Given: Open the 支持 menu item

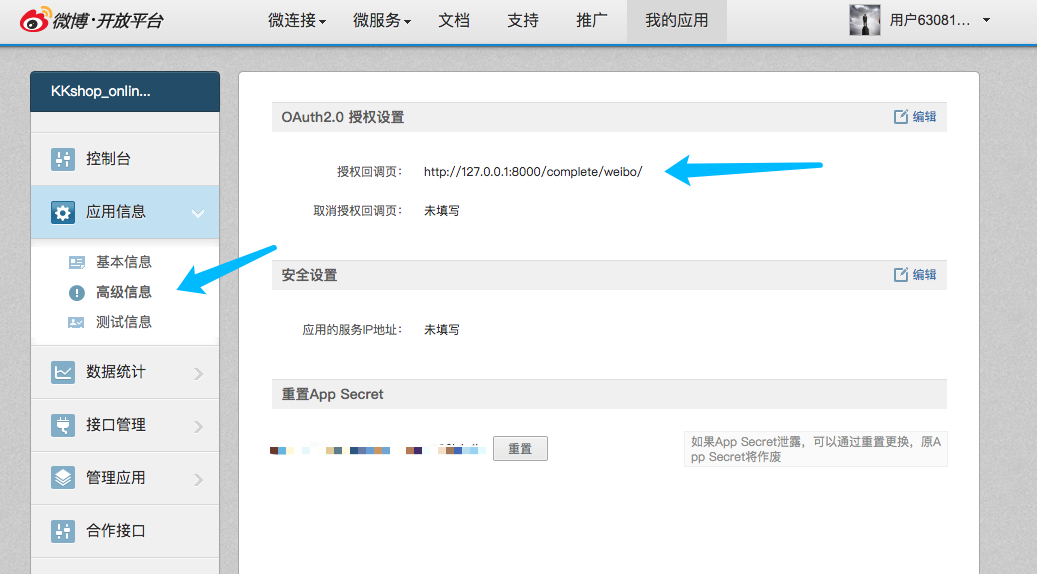Looking at the screenshot, I should point(522,20).
